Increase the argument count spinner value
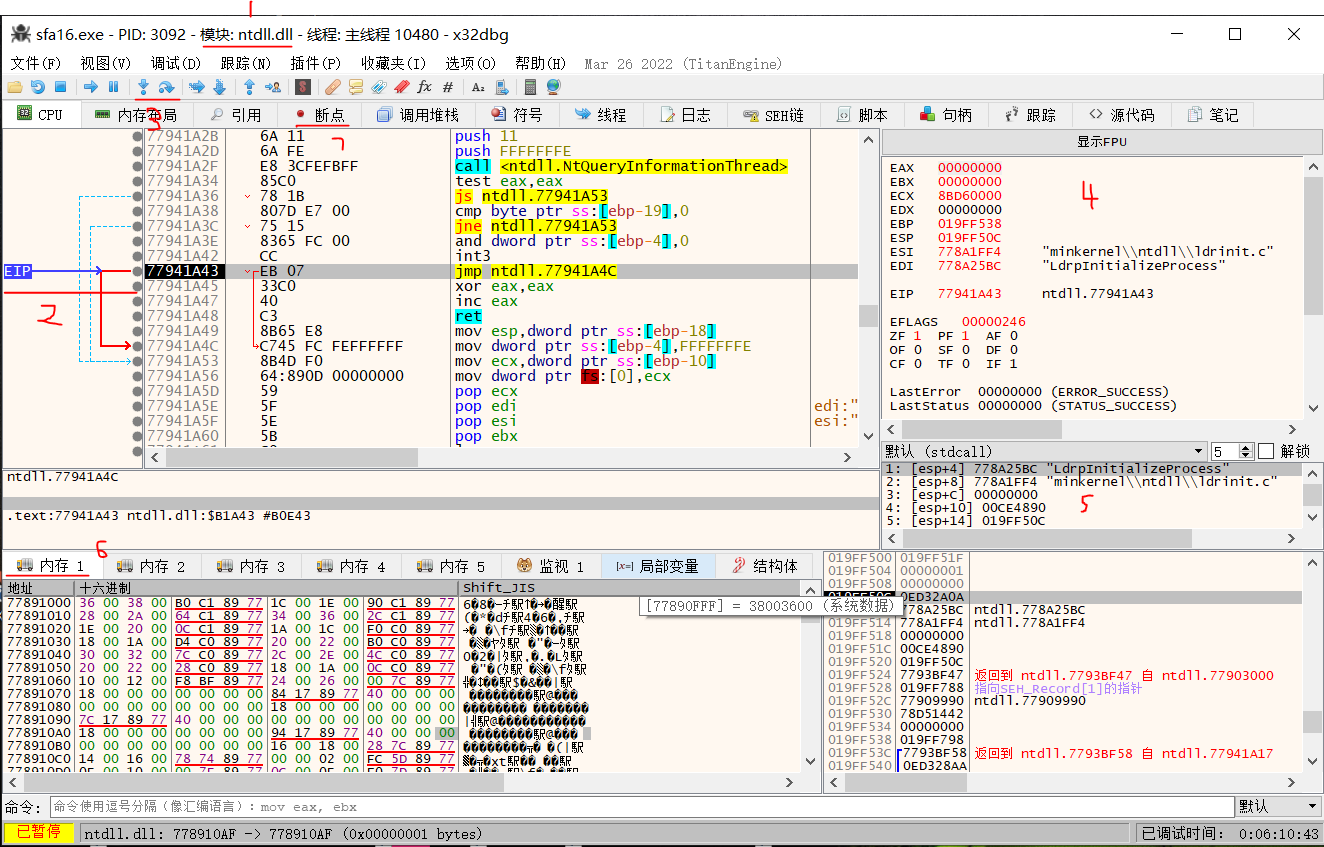The width and height of the screenshot is (1324, 847). (1246, 448)
